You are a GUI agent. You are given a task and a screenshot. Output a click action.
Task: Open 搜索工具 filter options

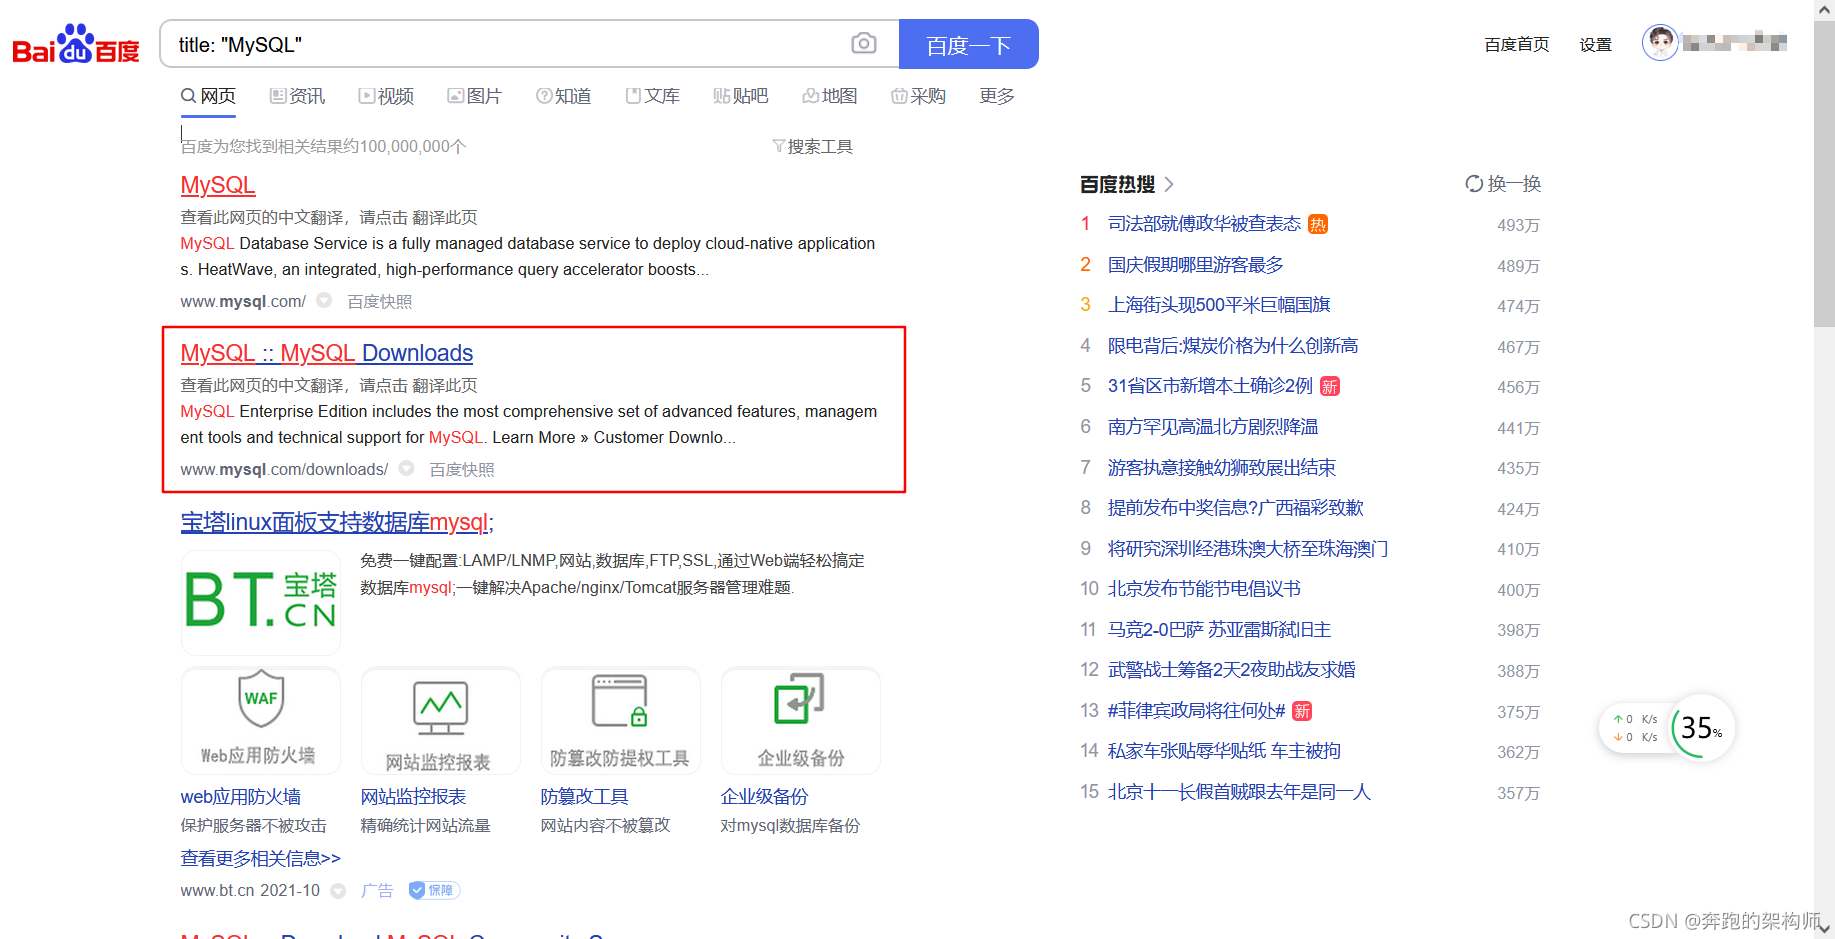click(x=812, y=147)
